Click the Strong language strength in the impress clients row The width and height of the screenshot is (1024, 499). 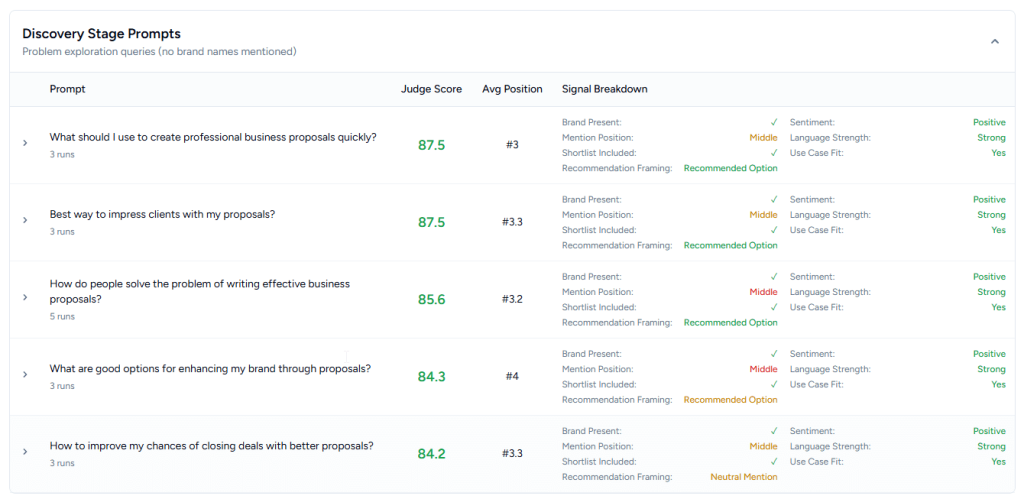pos(991,215)
